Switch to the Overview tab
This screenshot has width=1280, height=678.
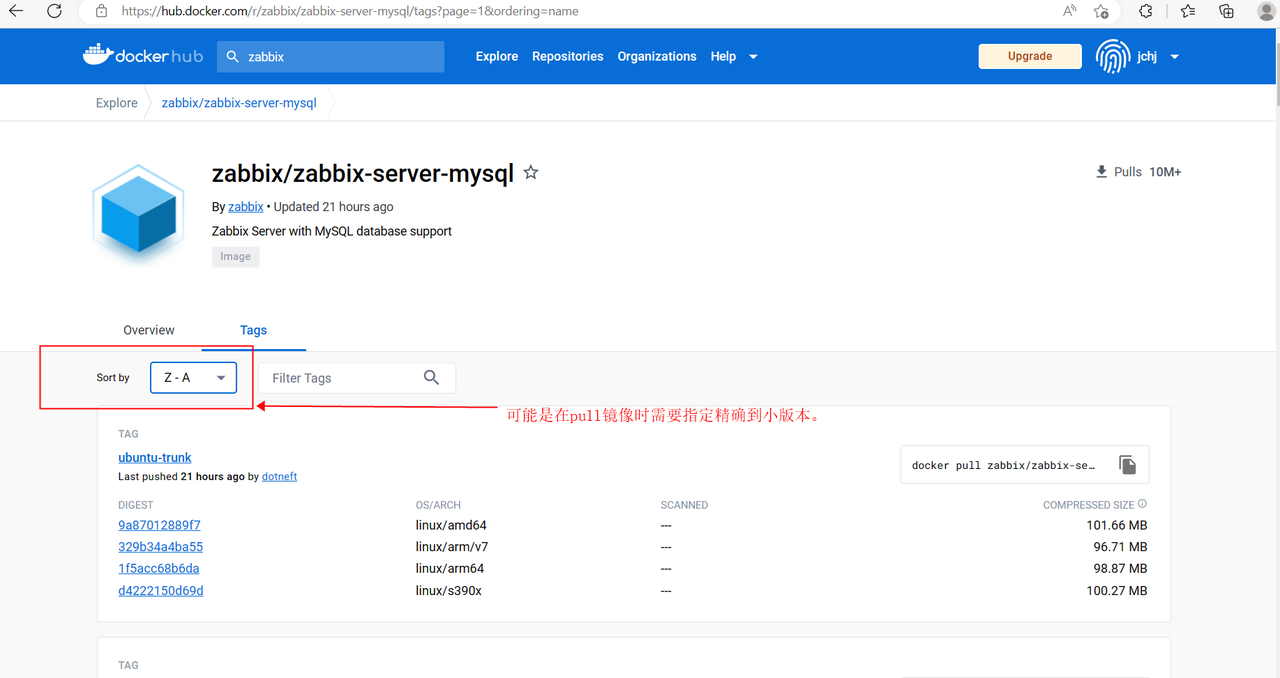tap(149, 330)
